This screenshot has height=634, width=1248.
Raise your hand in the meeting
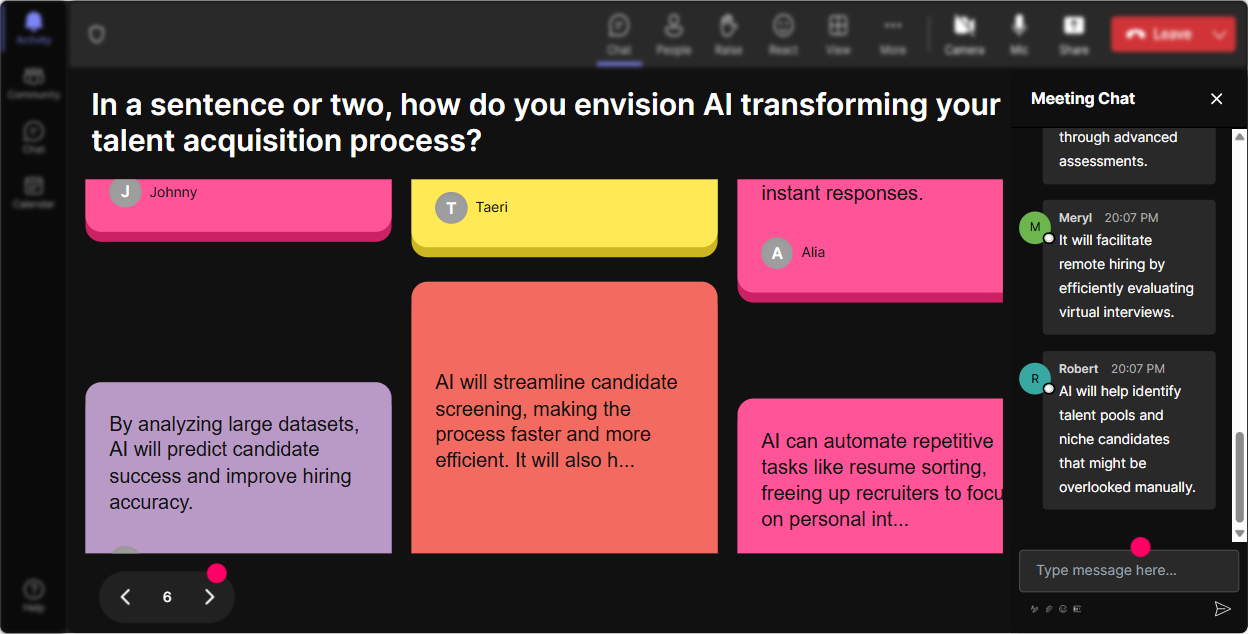click(728, 35)
